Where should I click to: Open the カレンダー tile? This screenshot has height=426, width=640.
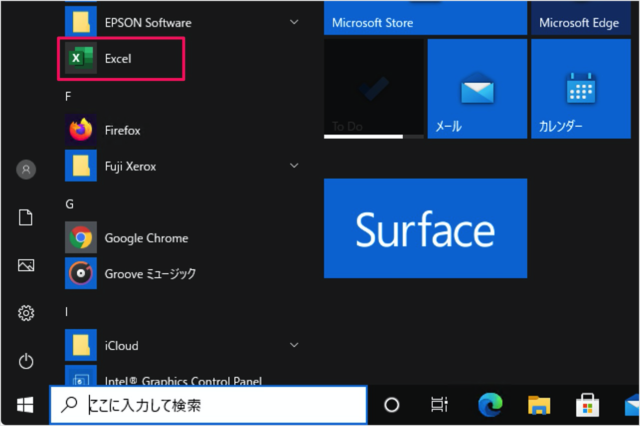581,89
